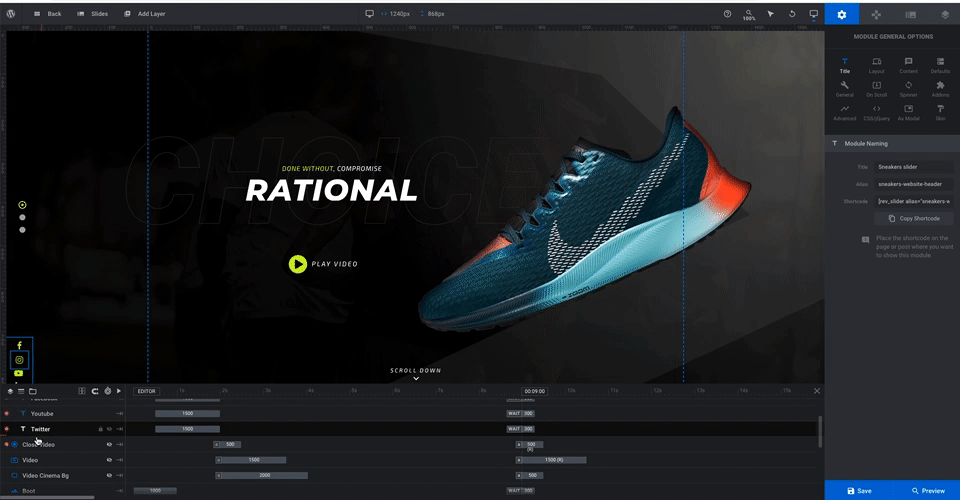This screenshot has width=960, height=500.
Task: Click the Video Cinema Bg 2000 animation bar
Action: 261,475
